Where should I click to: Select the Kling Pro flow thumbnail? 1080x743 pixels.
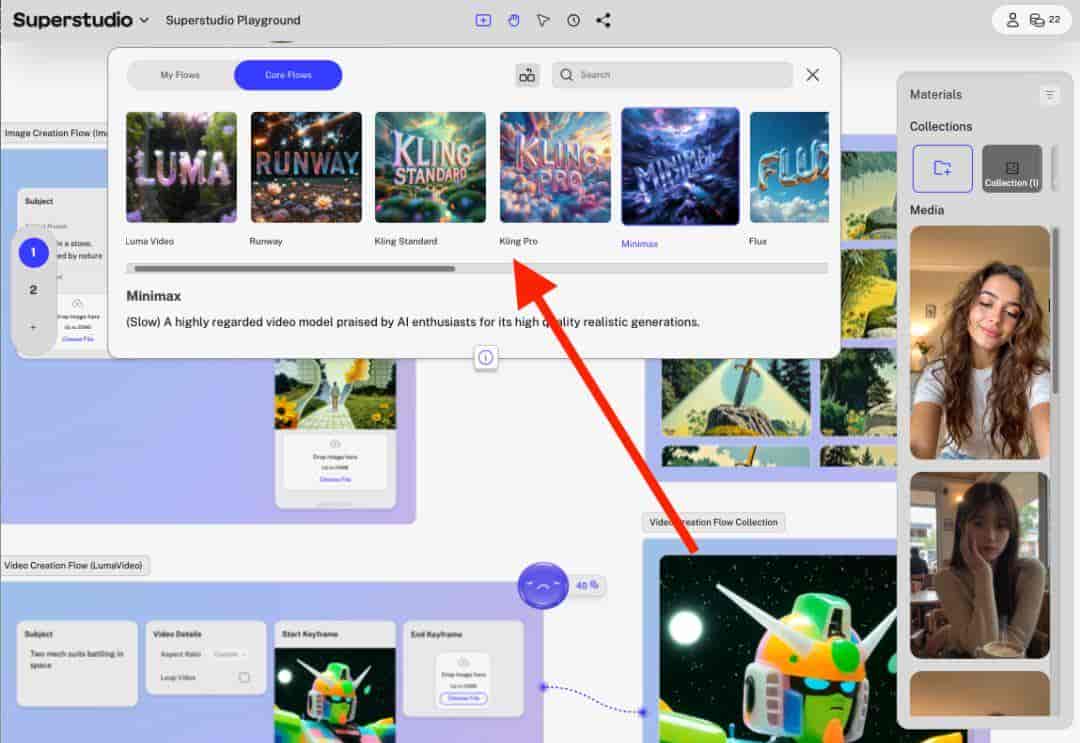click(x=555, y=167)
